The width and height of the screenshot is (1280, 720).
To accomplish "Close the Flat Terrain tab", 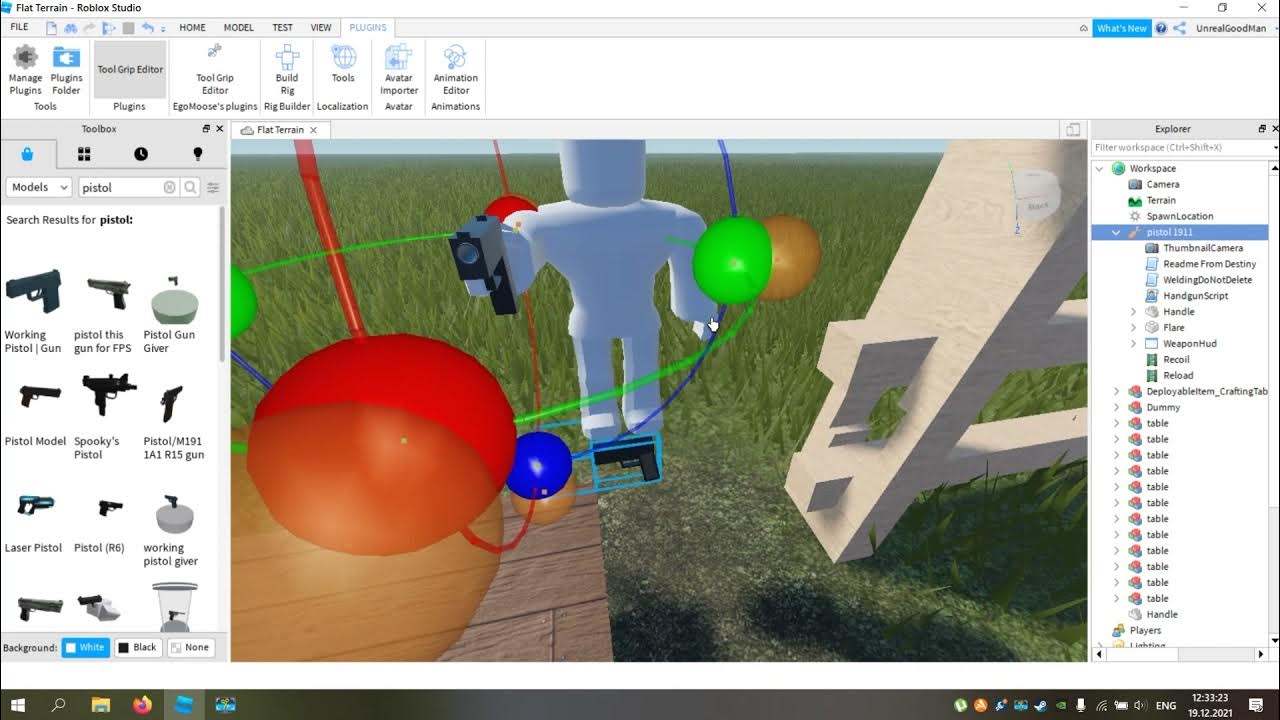I will click(x=313, y=130).
